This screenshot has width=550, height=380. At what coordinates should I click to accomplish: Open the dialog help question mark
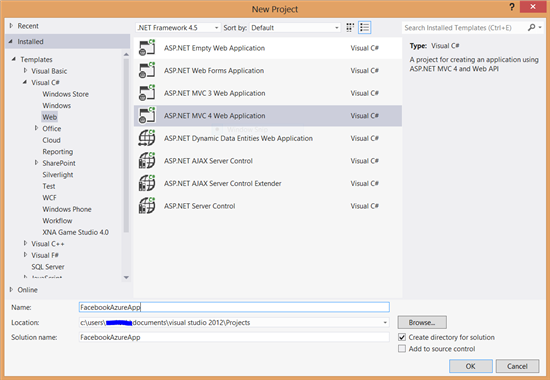click(512, 7)
